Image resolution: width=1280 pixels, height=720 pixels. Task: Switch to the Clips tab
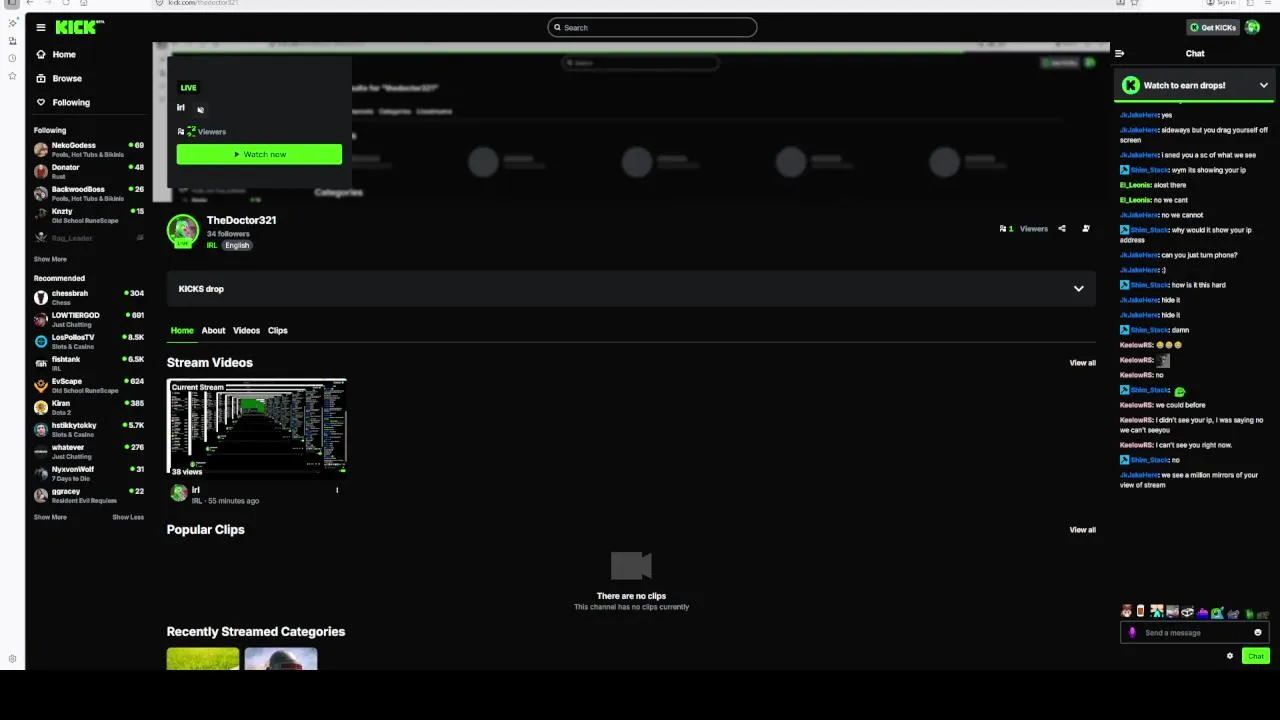pyautogui.click(x=277, y=331)
